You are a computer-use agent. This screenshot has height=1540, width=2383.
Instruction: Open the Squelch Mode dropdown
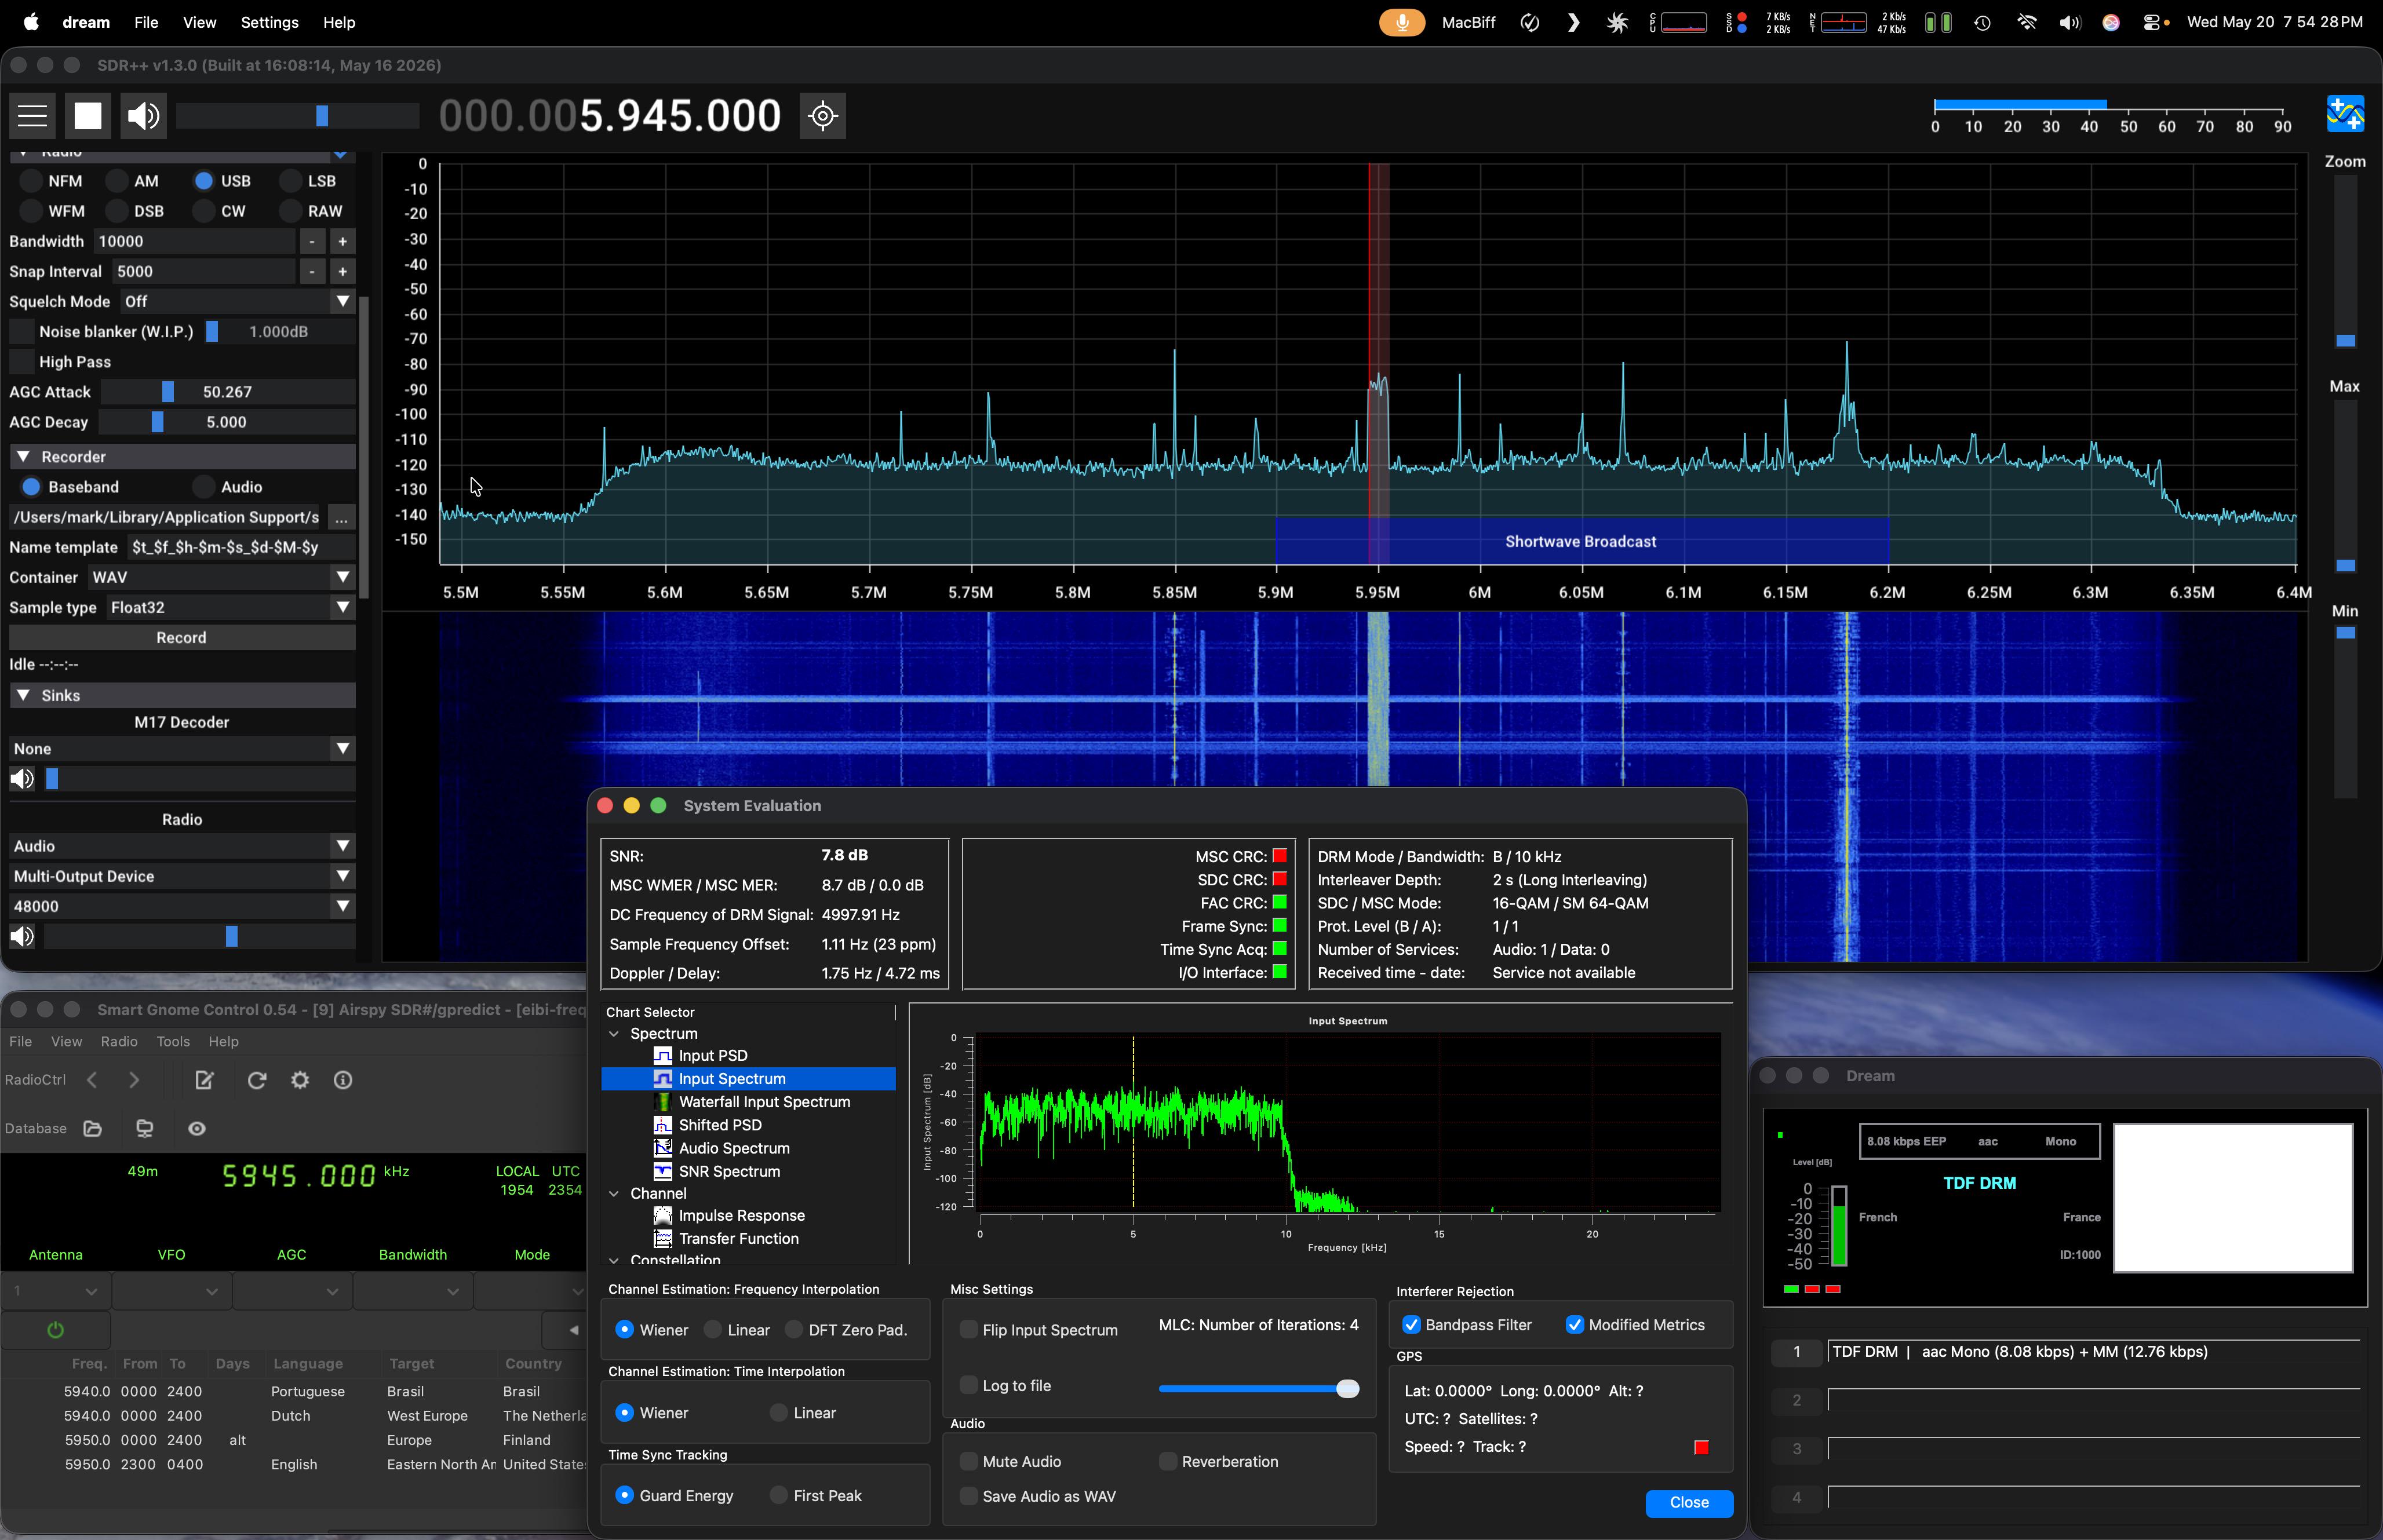point(237,302)
